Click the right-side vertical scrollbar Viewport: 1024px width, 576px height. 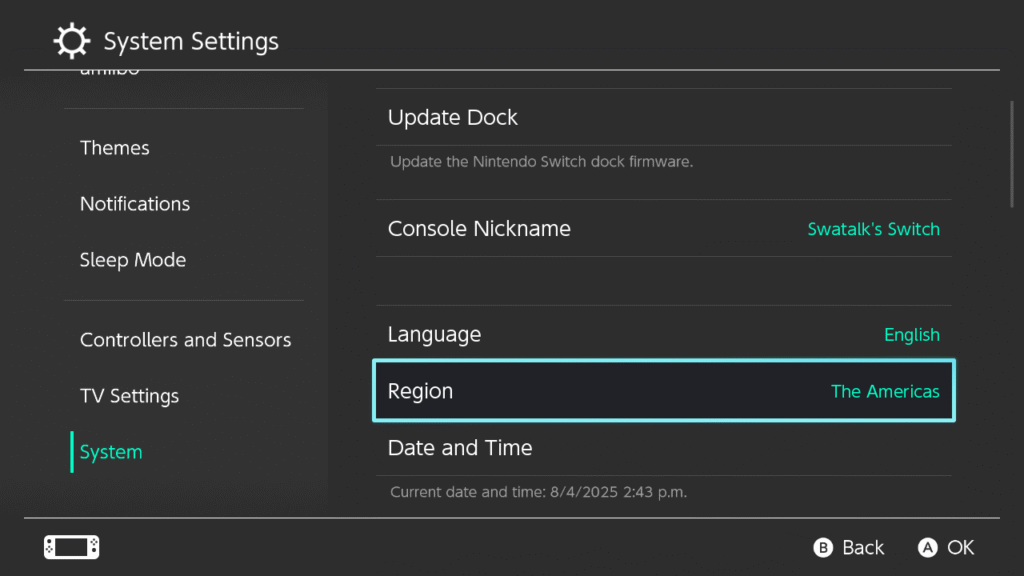coord(1012,150)
